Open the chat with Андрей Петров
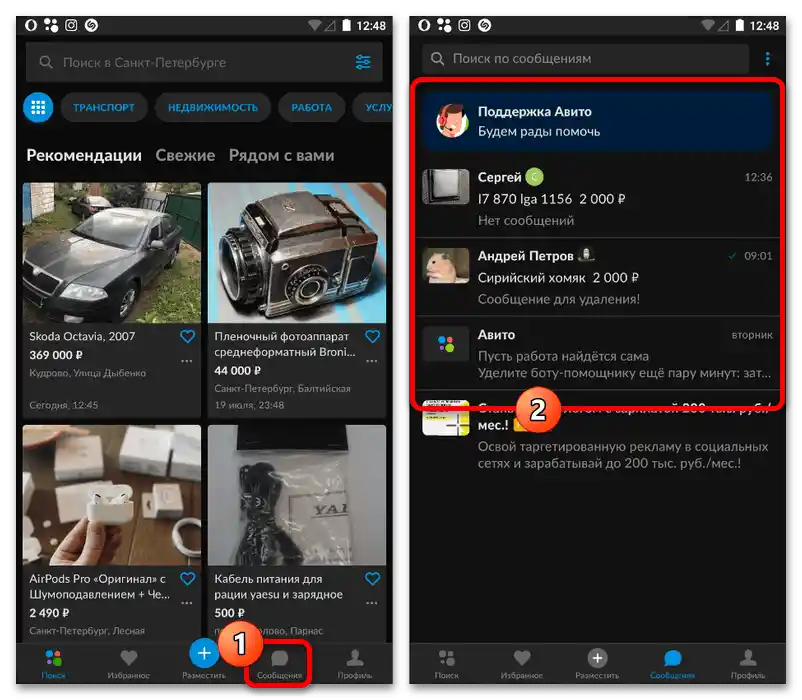This screenshot has height=700, width=802. pyautogui.click(x=597, y=277)
